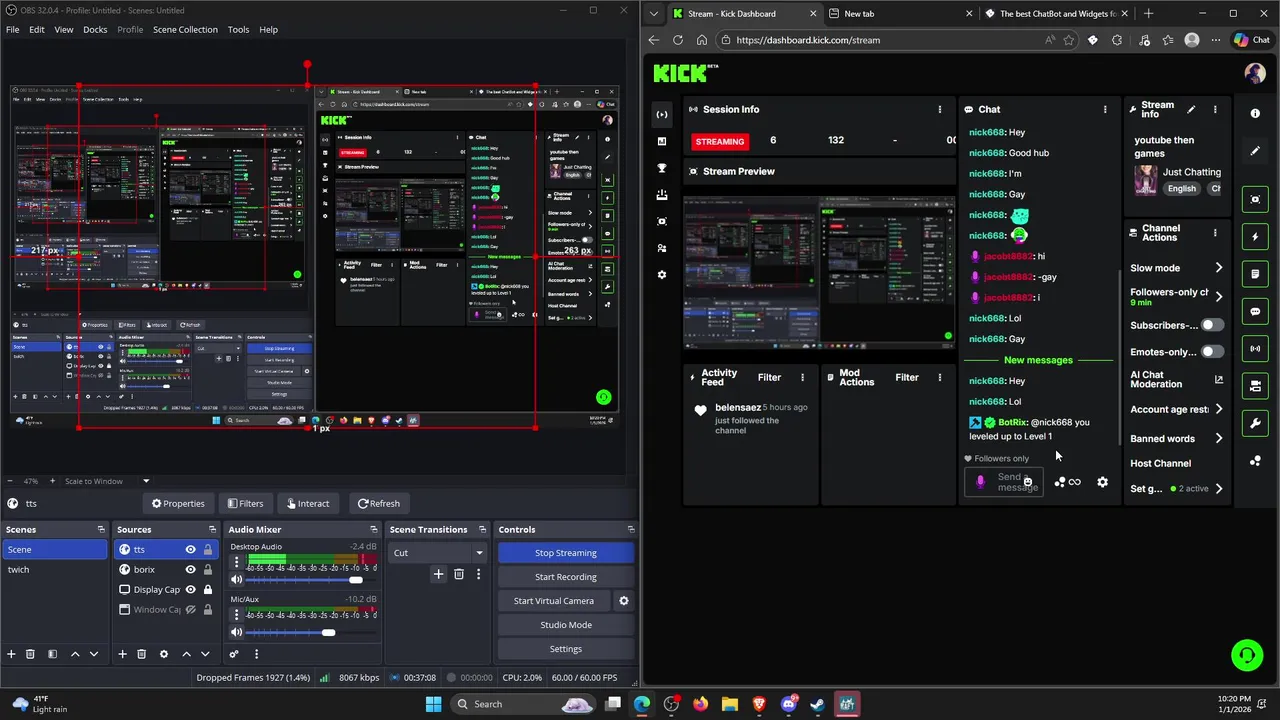Open chat settings gear beside message box
1280x720 pixels.
(x=1102, y=482)
